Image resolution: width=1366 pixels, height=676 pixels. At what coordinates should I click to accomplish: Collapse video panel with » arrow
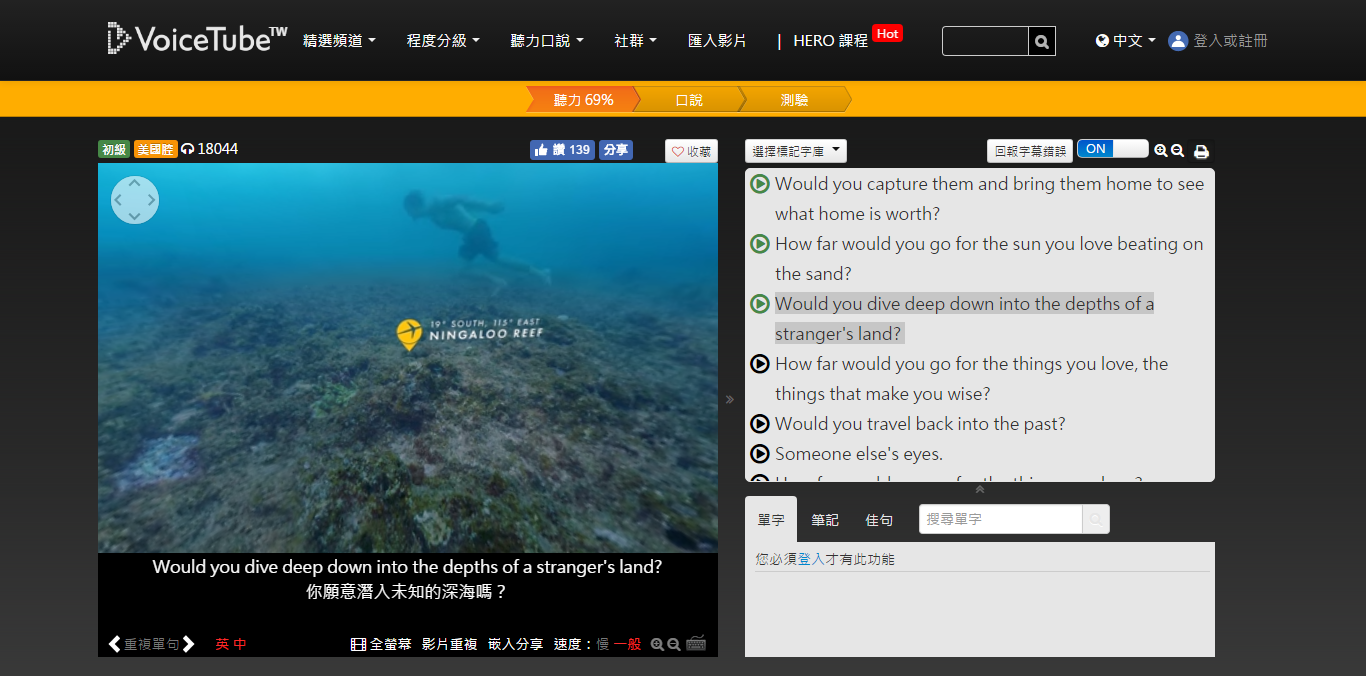730,400
